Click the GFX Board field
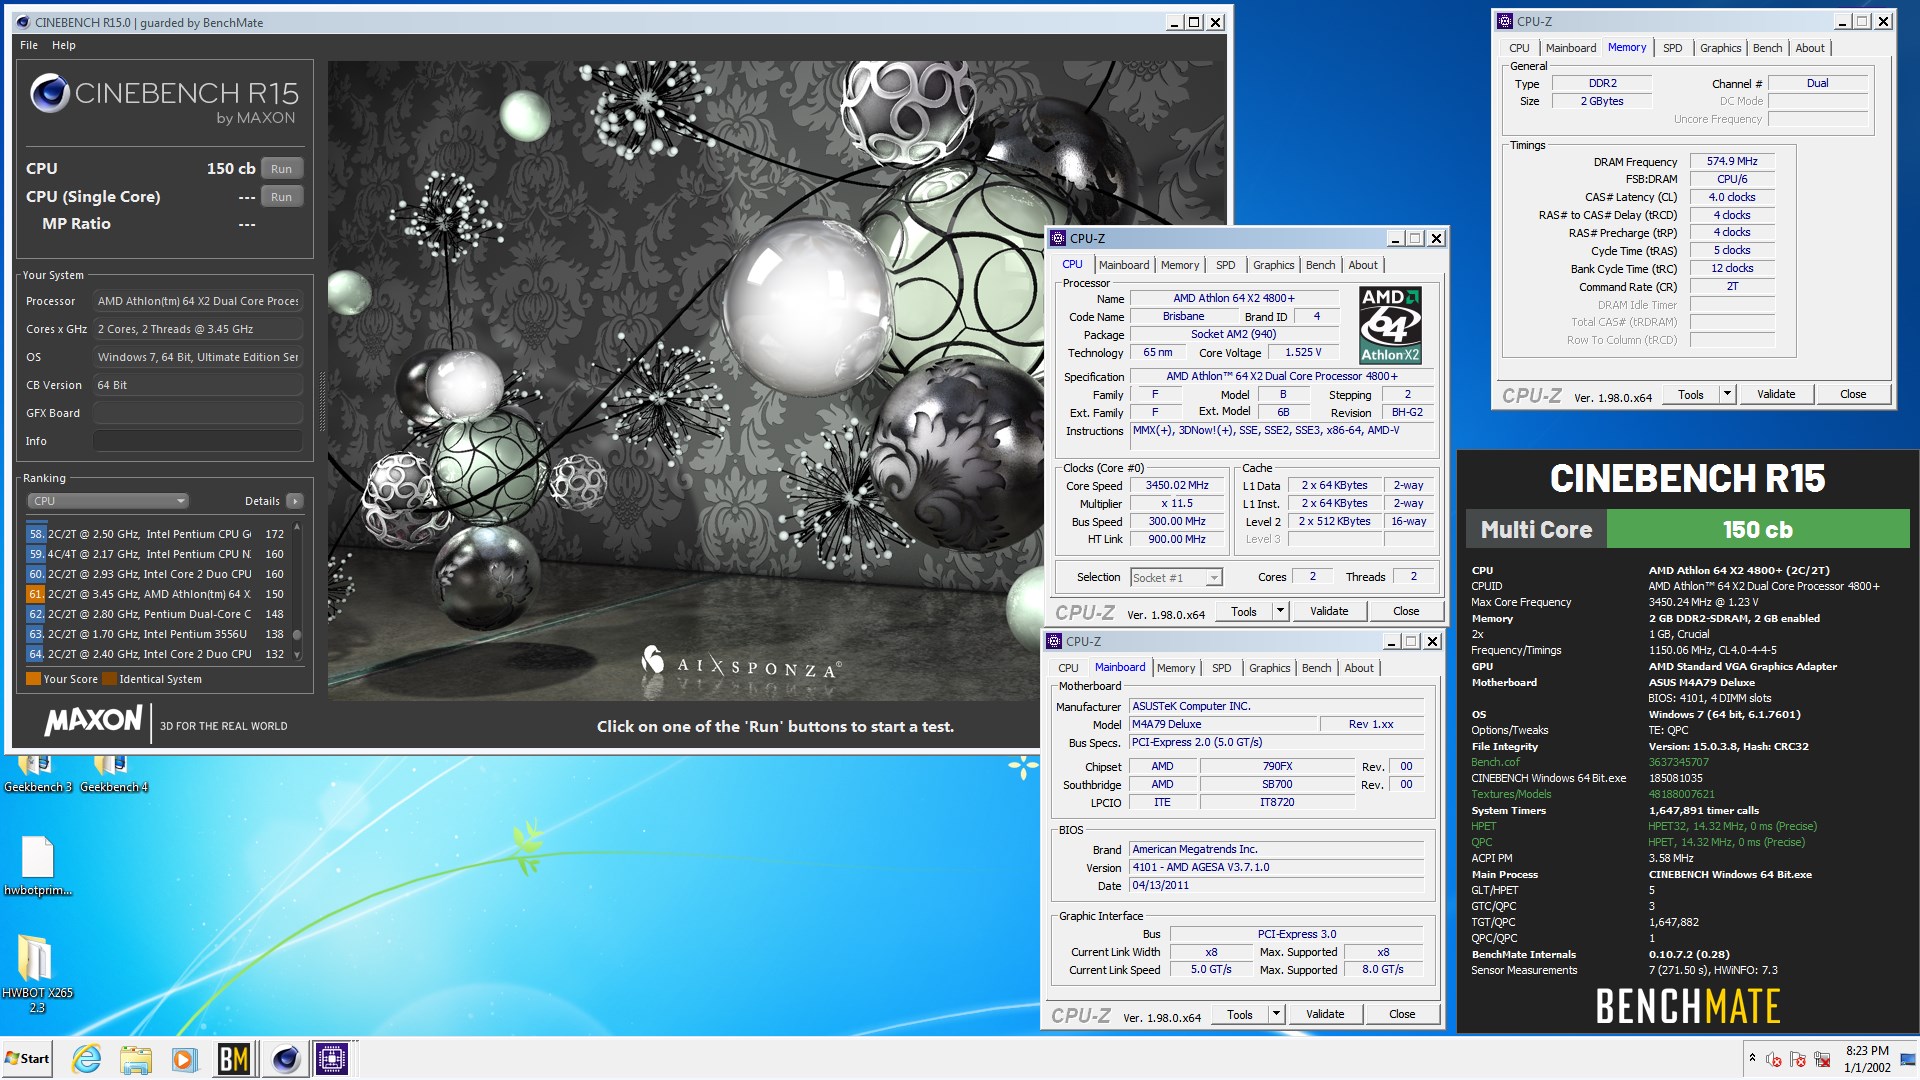 [x=198, y=413]
